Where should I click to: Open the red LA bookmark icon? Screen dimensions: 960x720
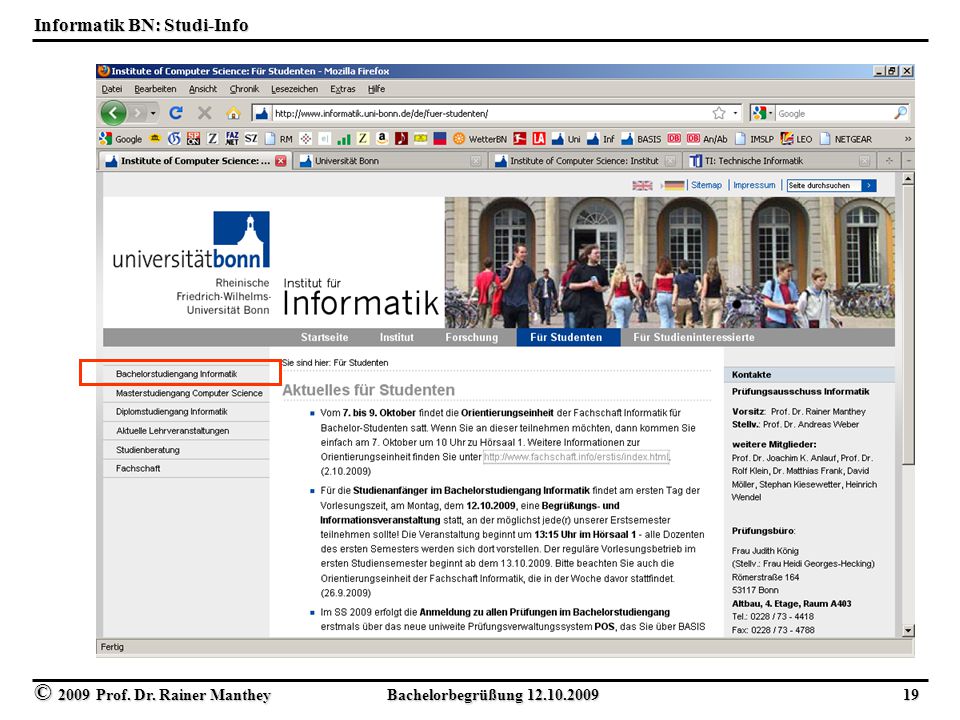539,139
